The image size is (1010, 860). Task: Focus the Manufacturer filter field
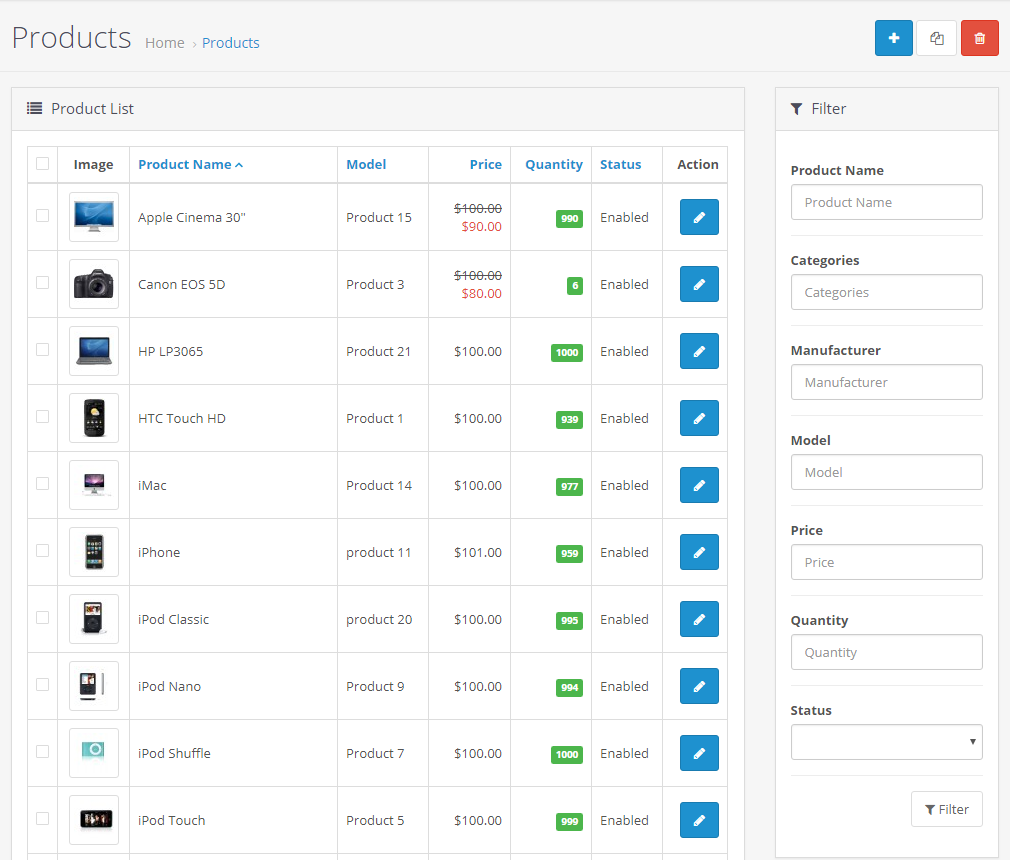(886, 383)
